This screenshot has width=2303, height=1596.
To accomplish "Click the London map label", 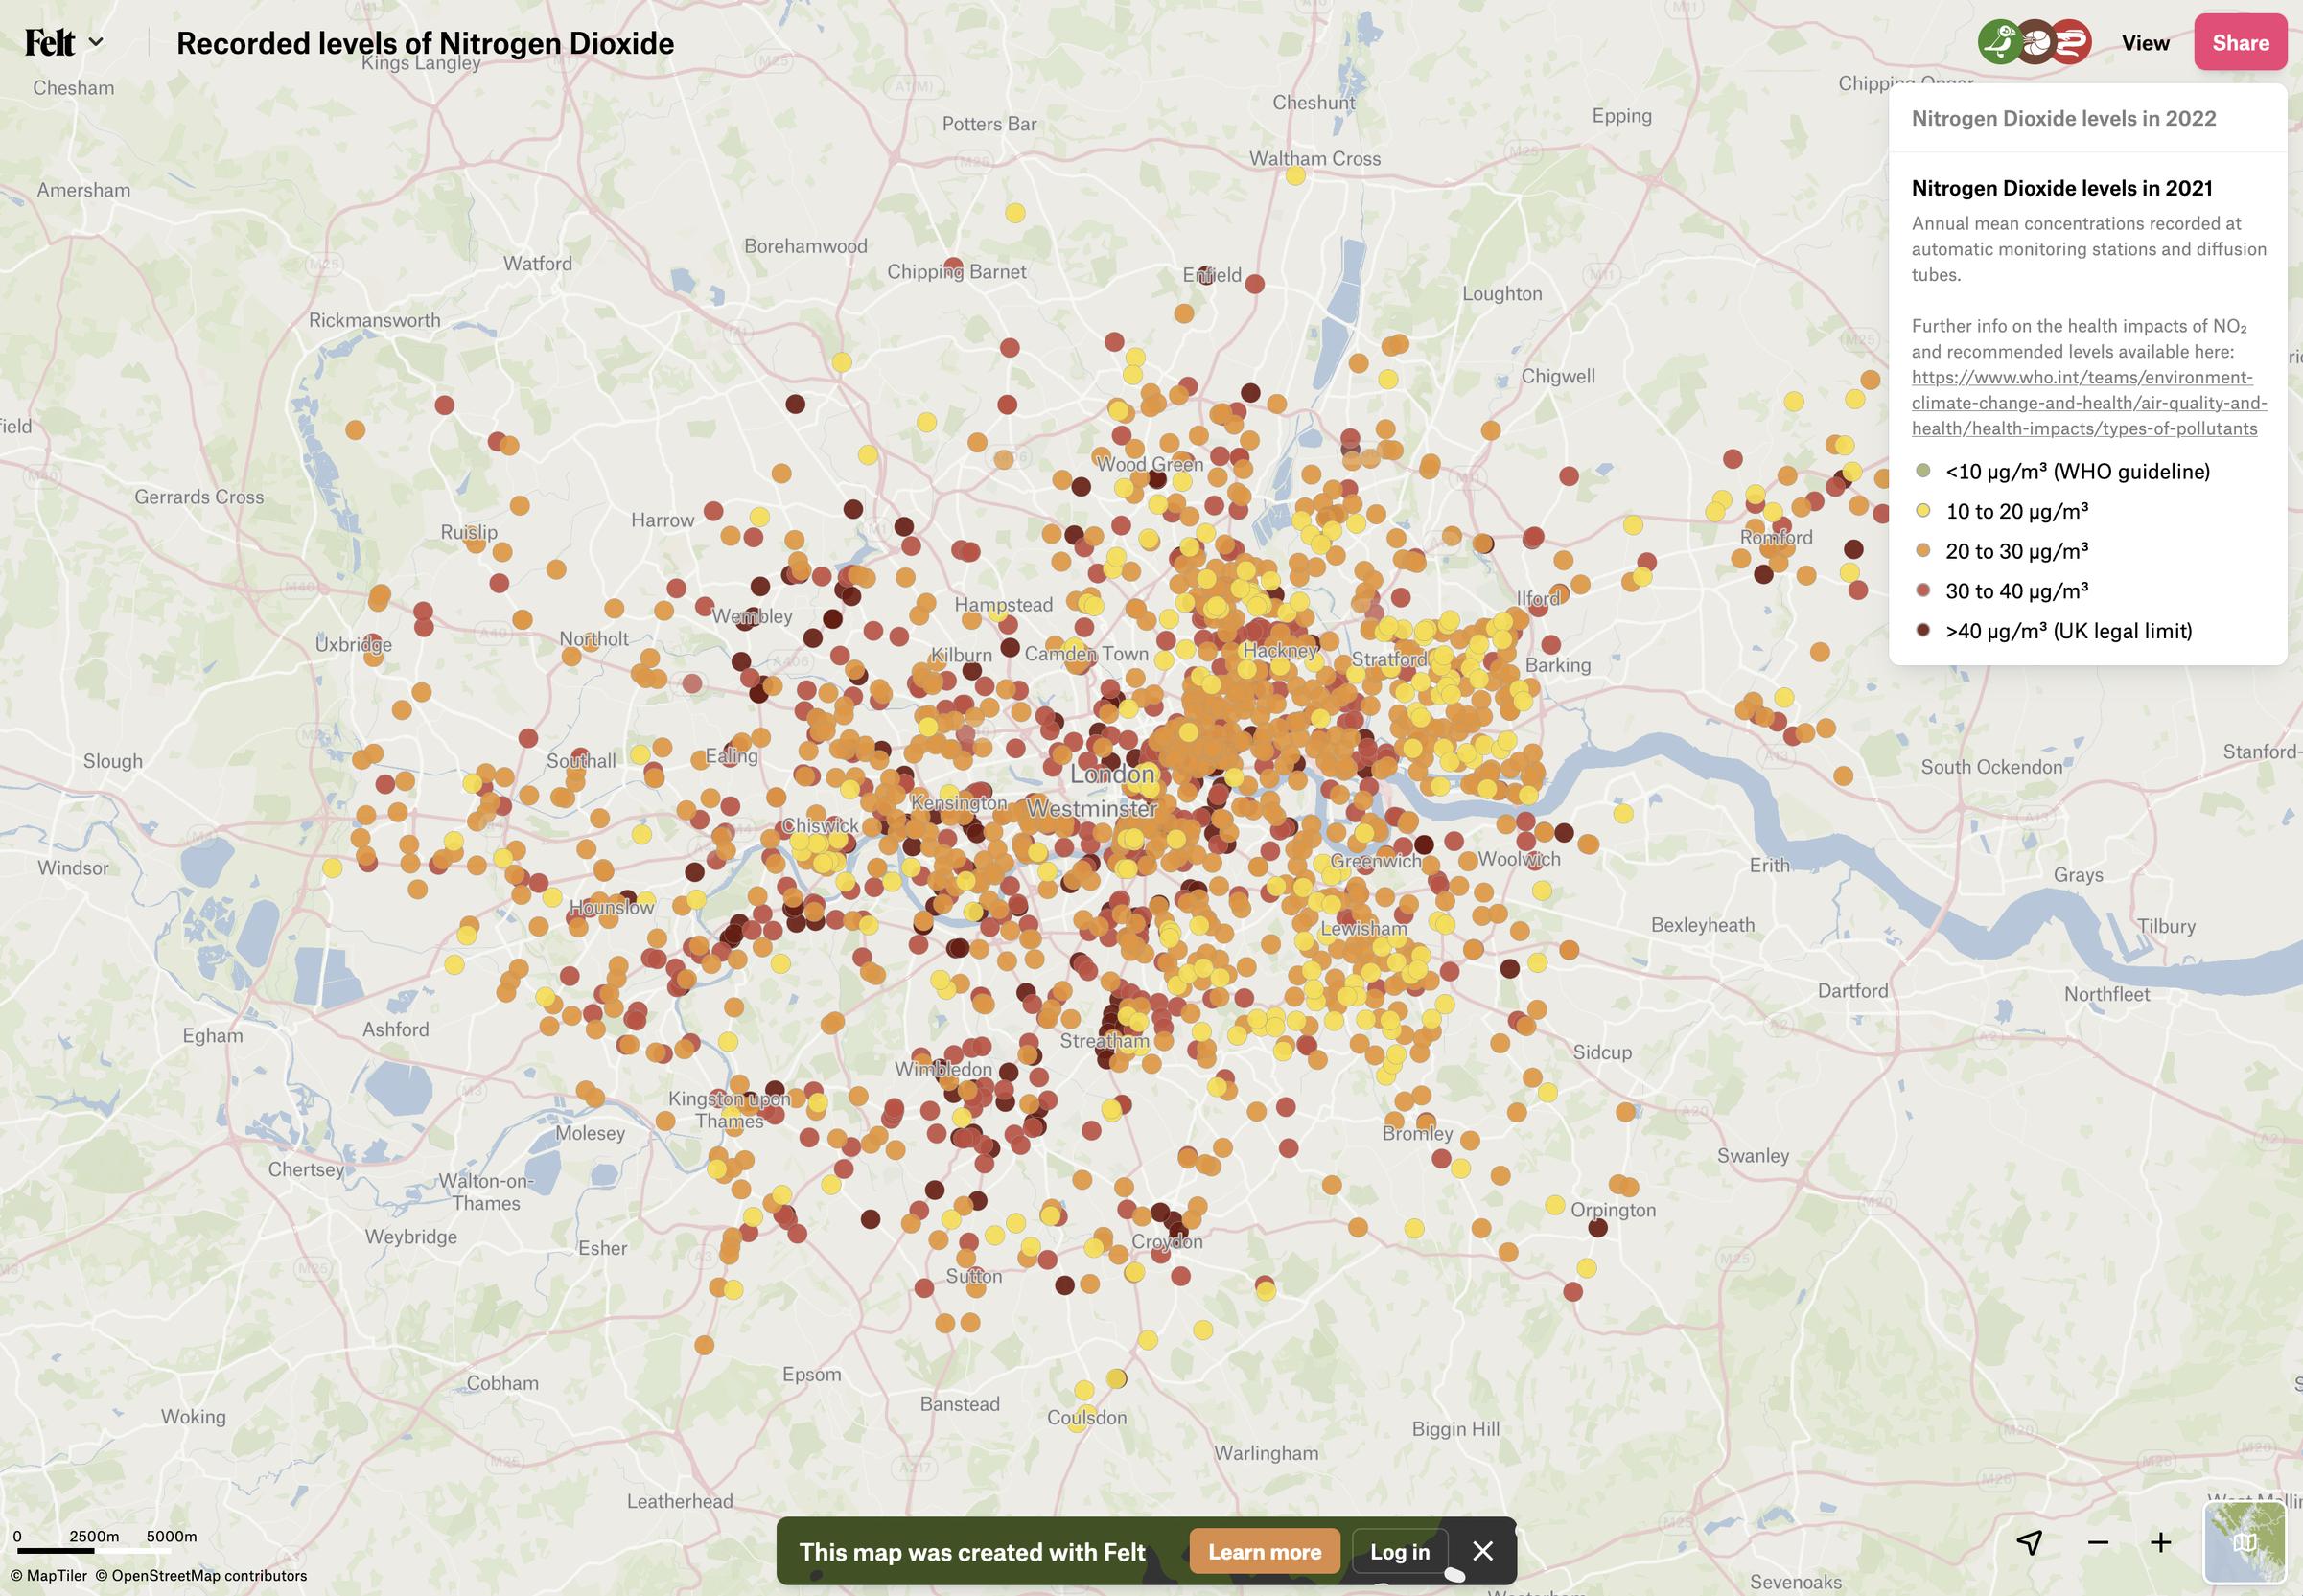I will (x=1112, y=774).
